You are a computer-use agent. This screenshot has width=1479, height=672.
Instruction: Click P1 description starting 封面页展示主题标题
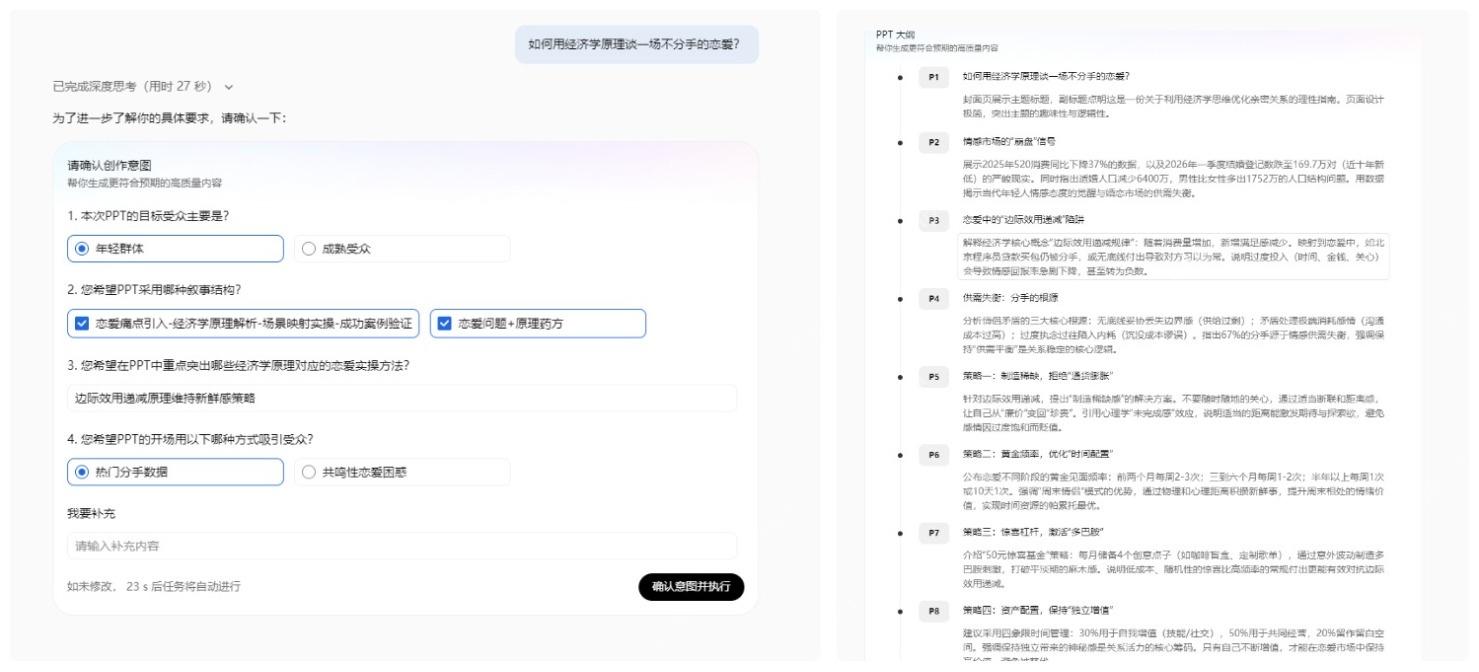point(1173,106)
